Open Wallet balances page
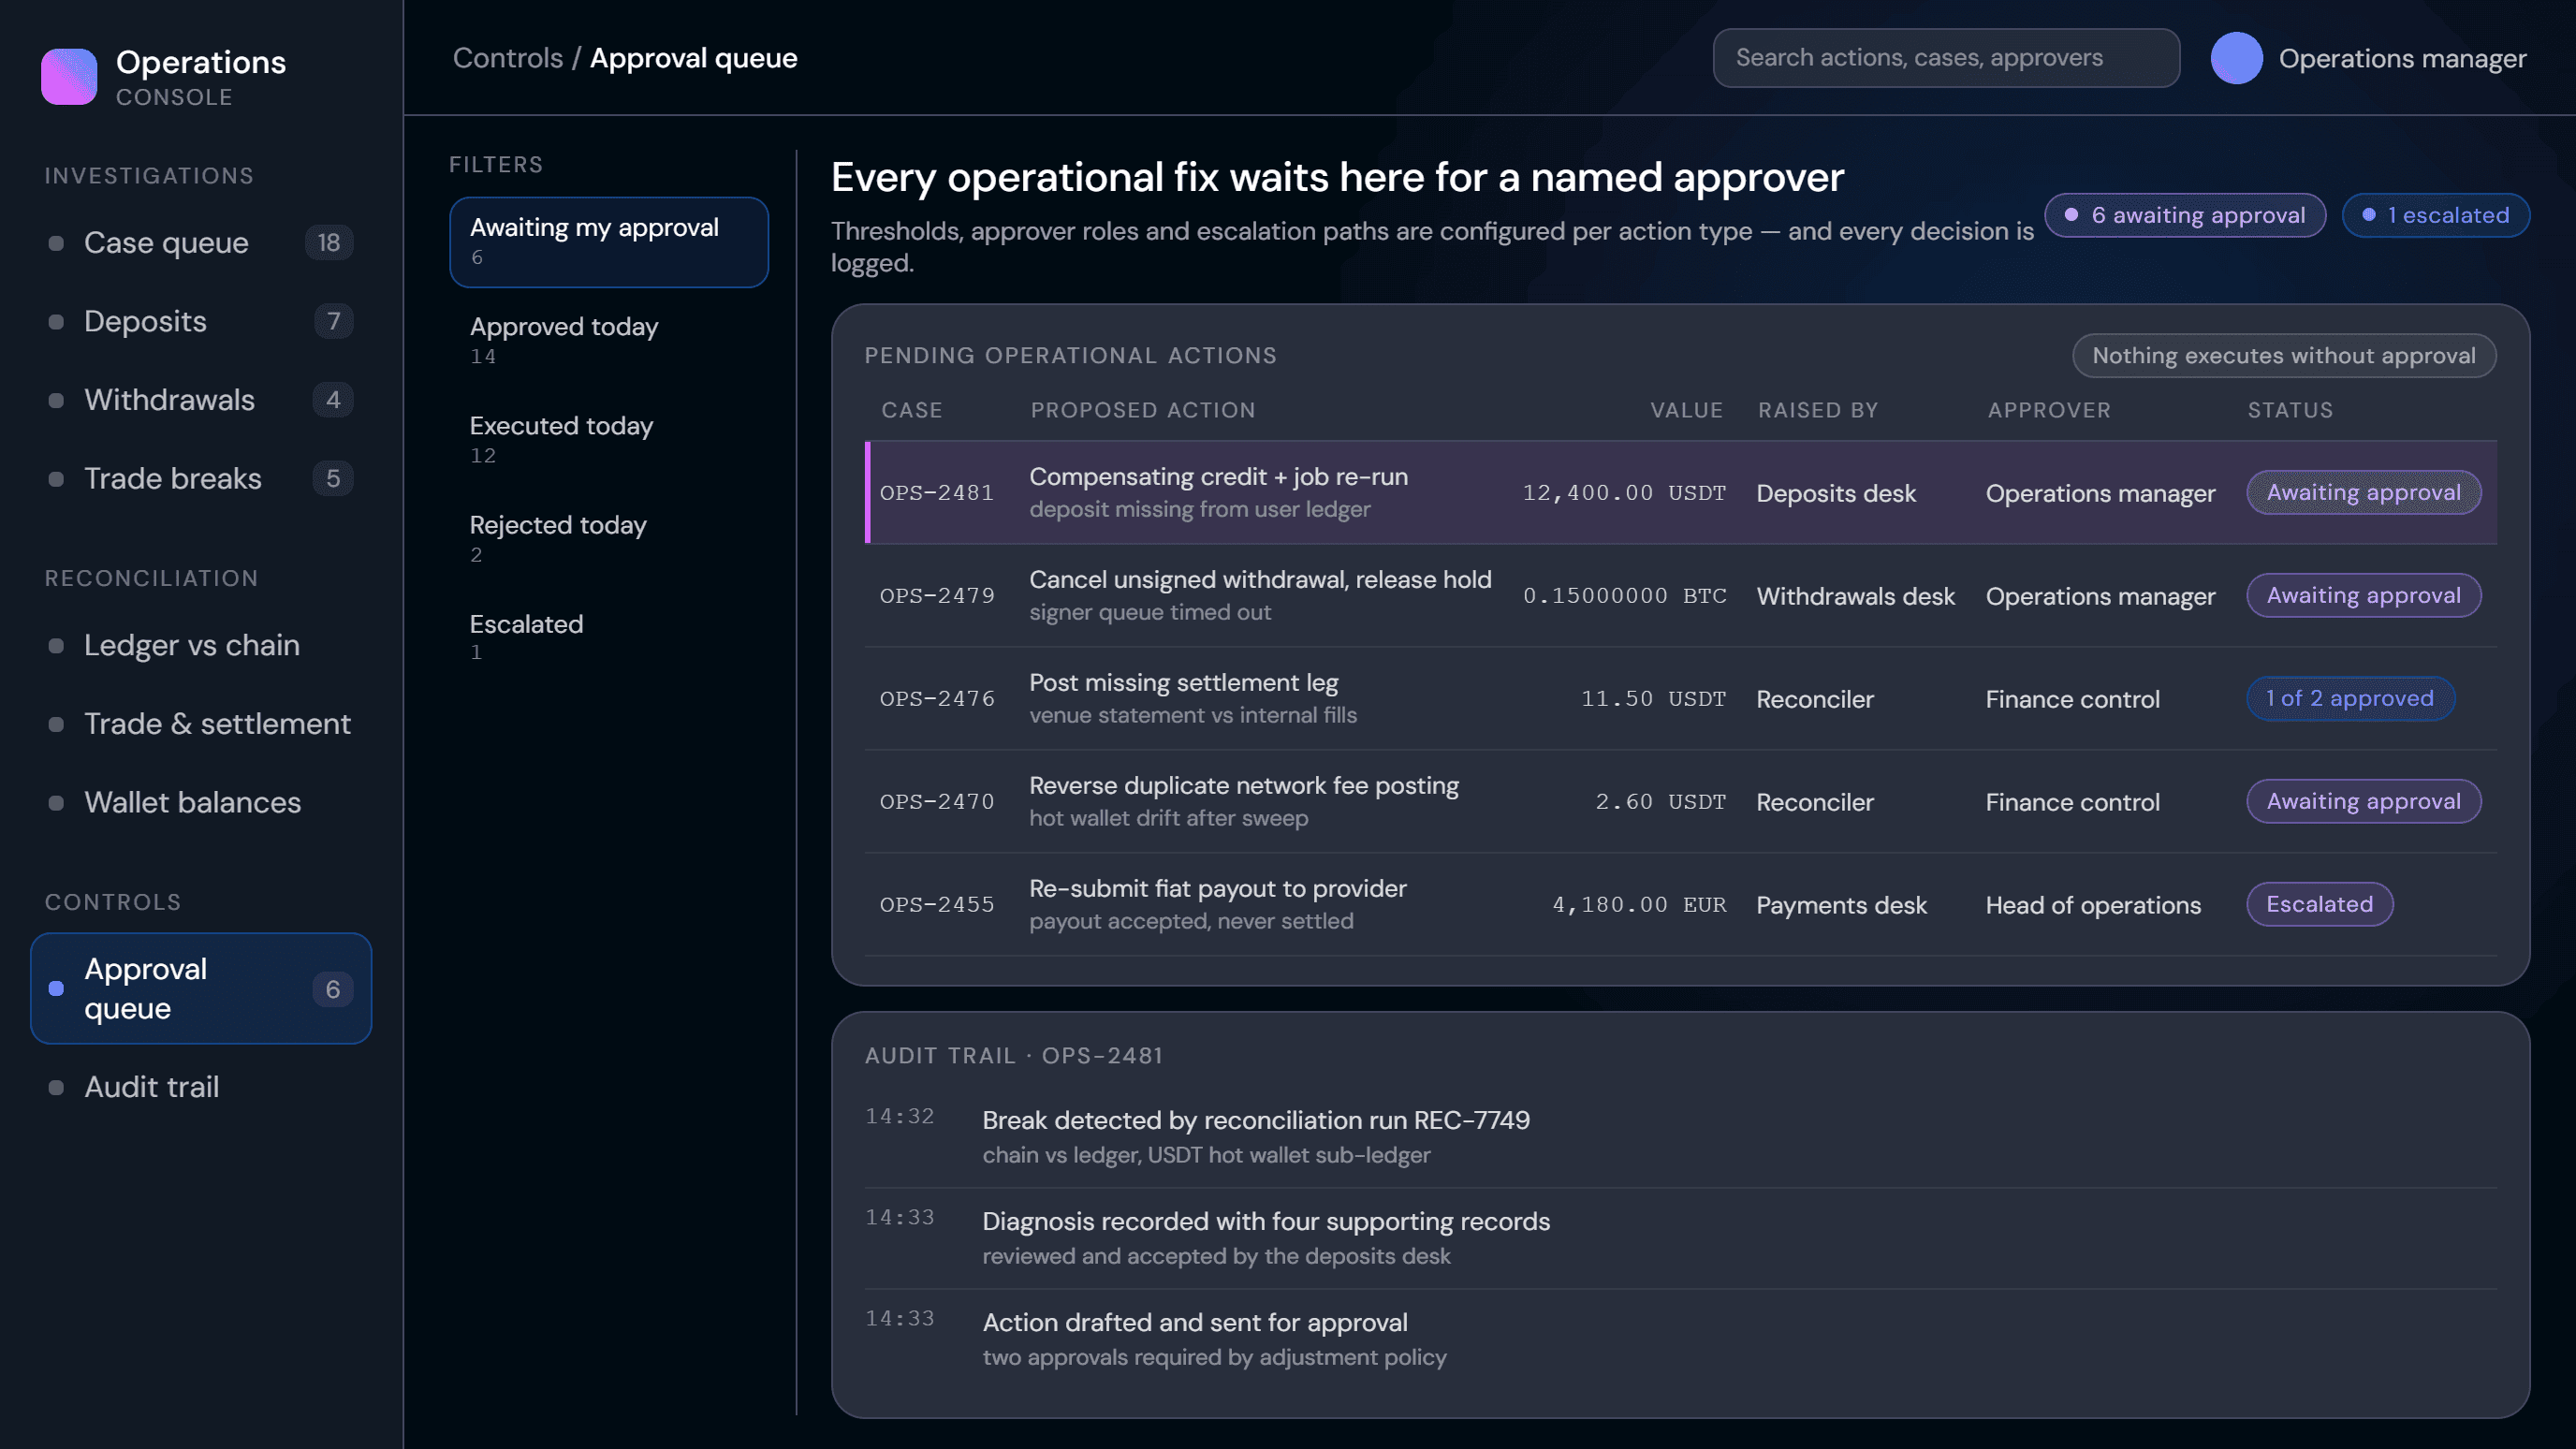The image size is (2576, 1449). tap(201, 802)
